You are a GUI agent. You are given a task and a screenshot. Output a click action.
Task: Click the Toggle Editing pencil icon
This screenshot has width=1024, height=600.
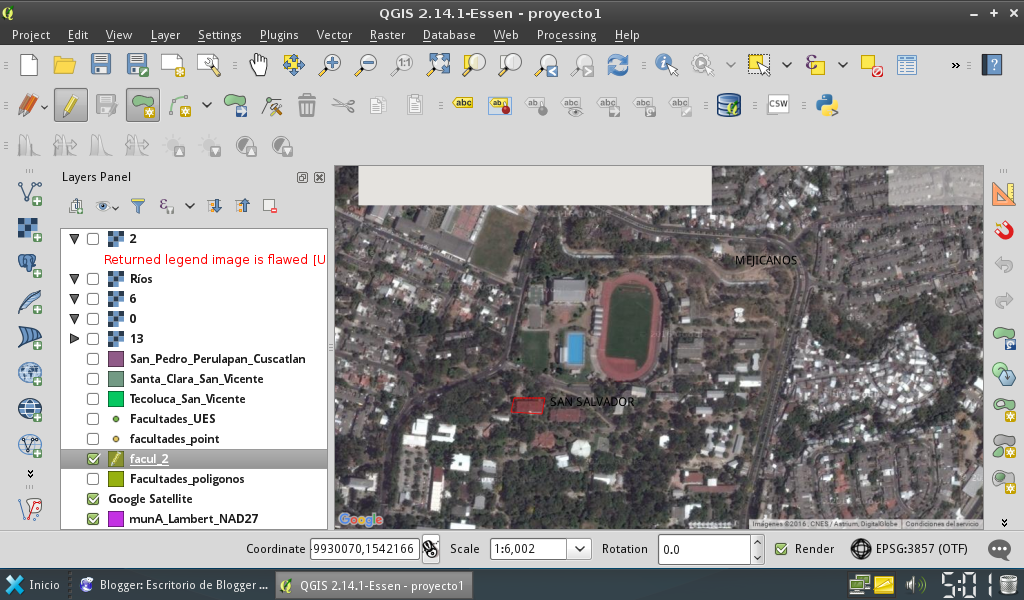[x=70, y=104]
